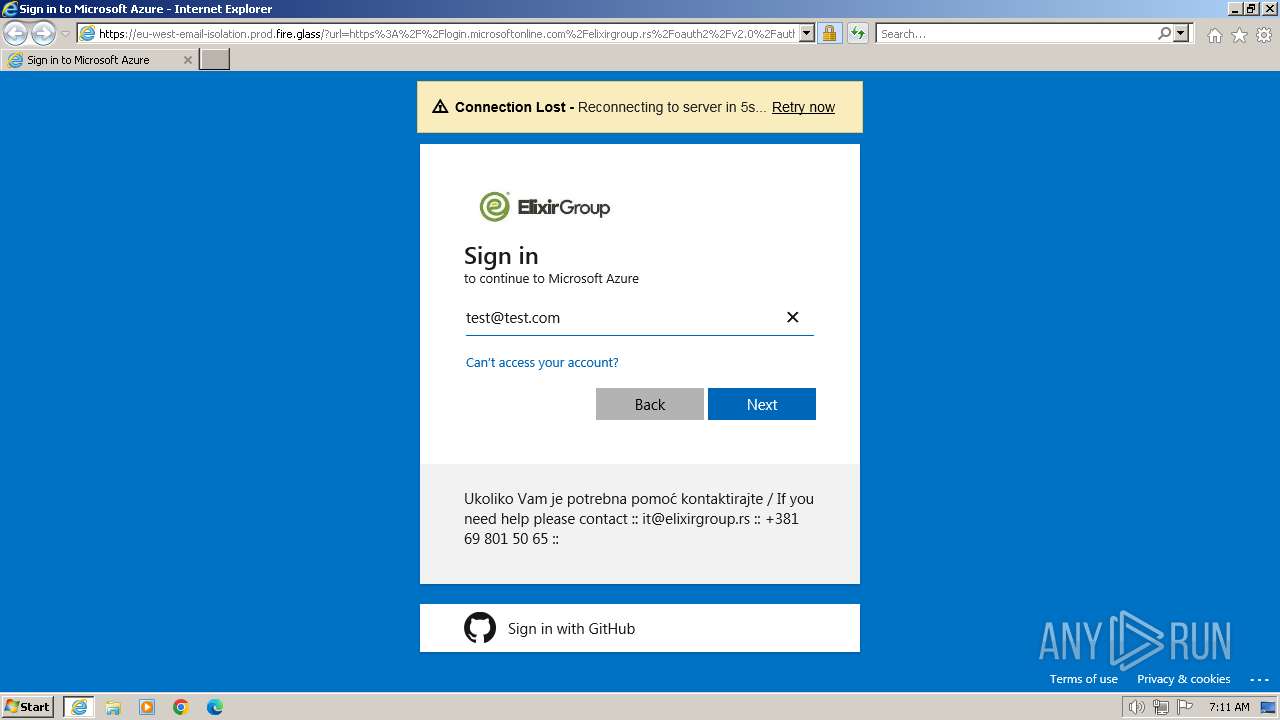
Task: Open a new blank tab
Action: tap(215, 60)
